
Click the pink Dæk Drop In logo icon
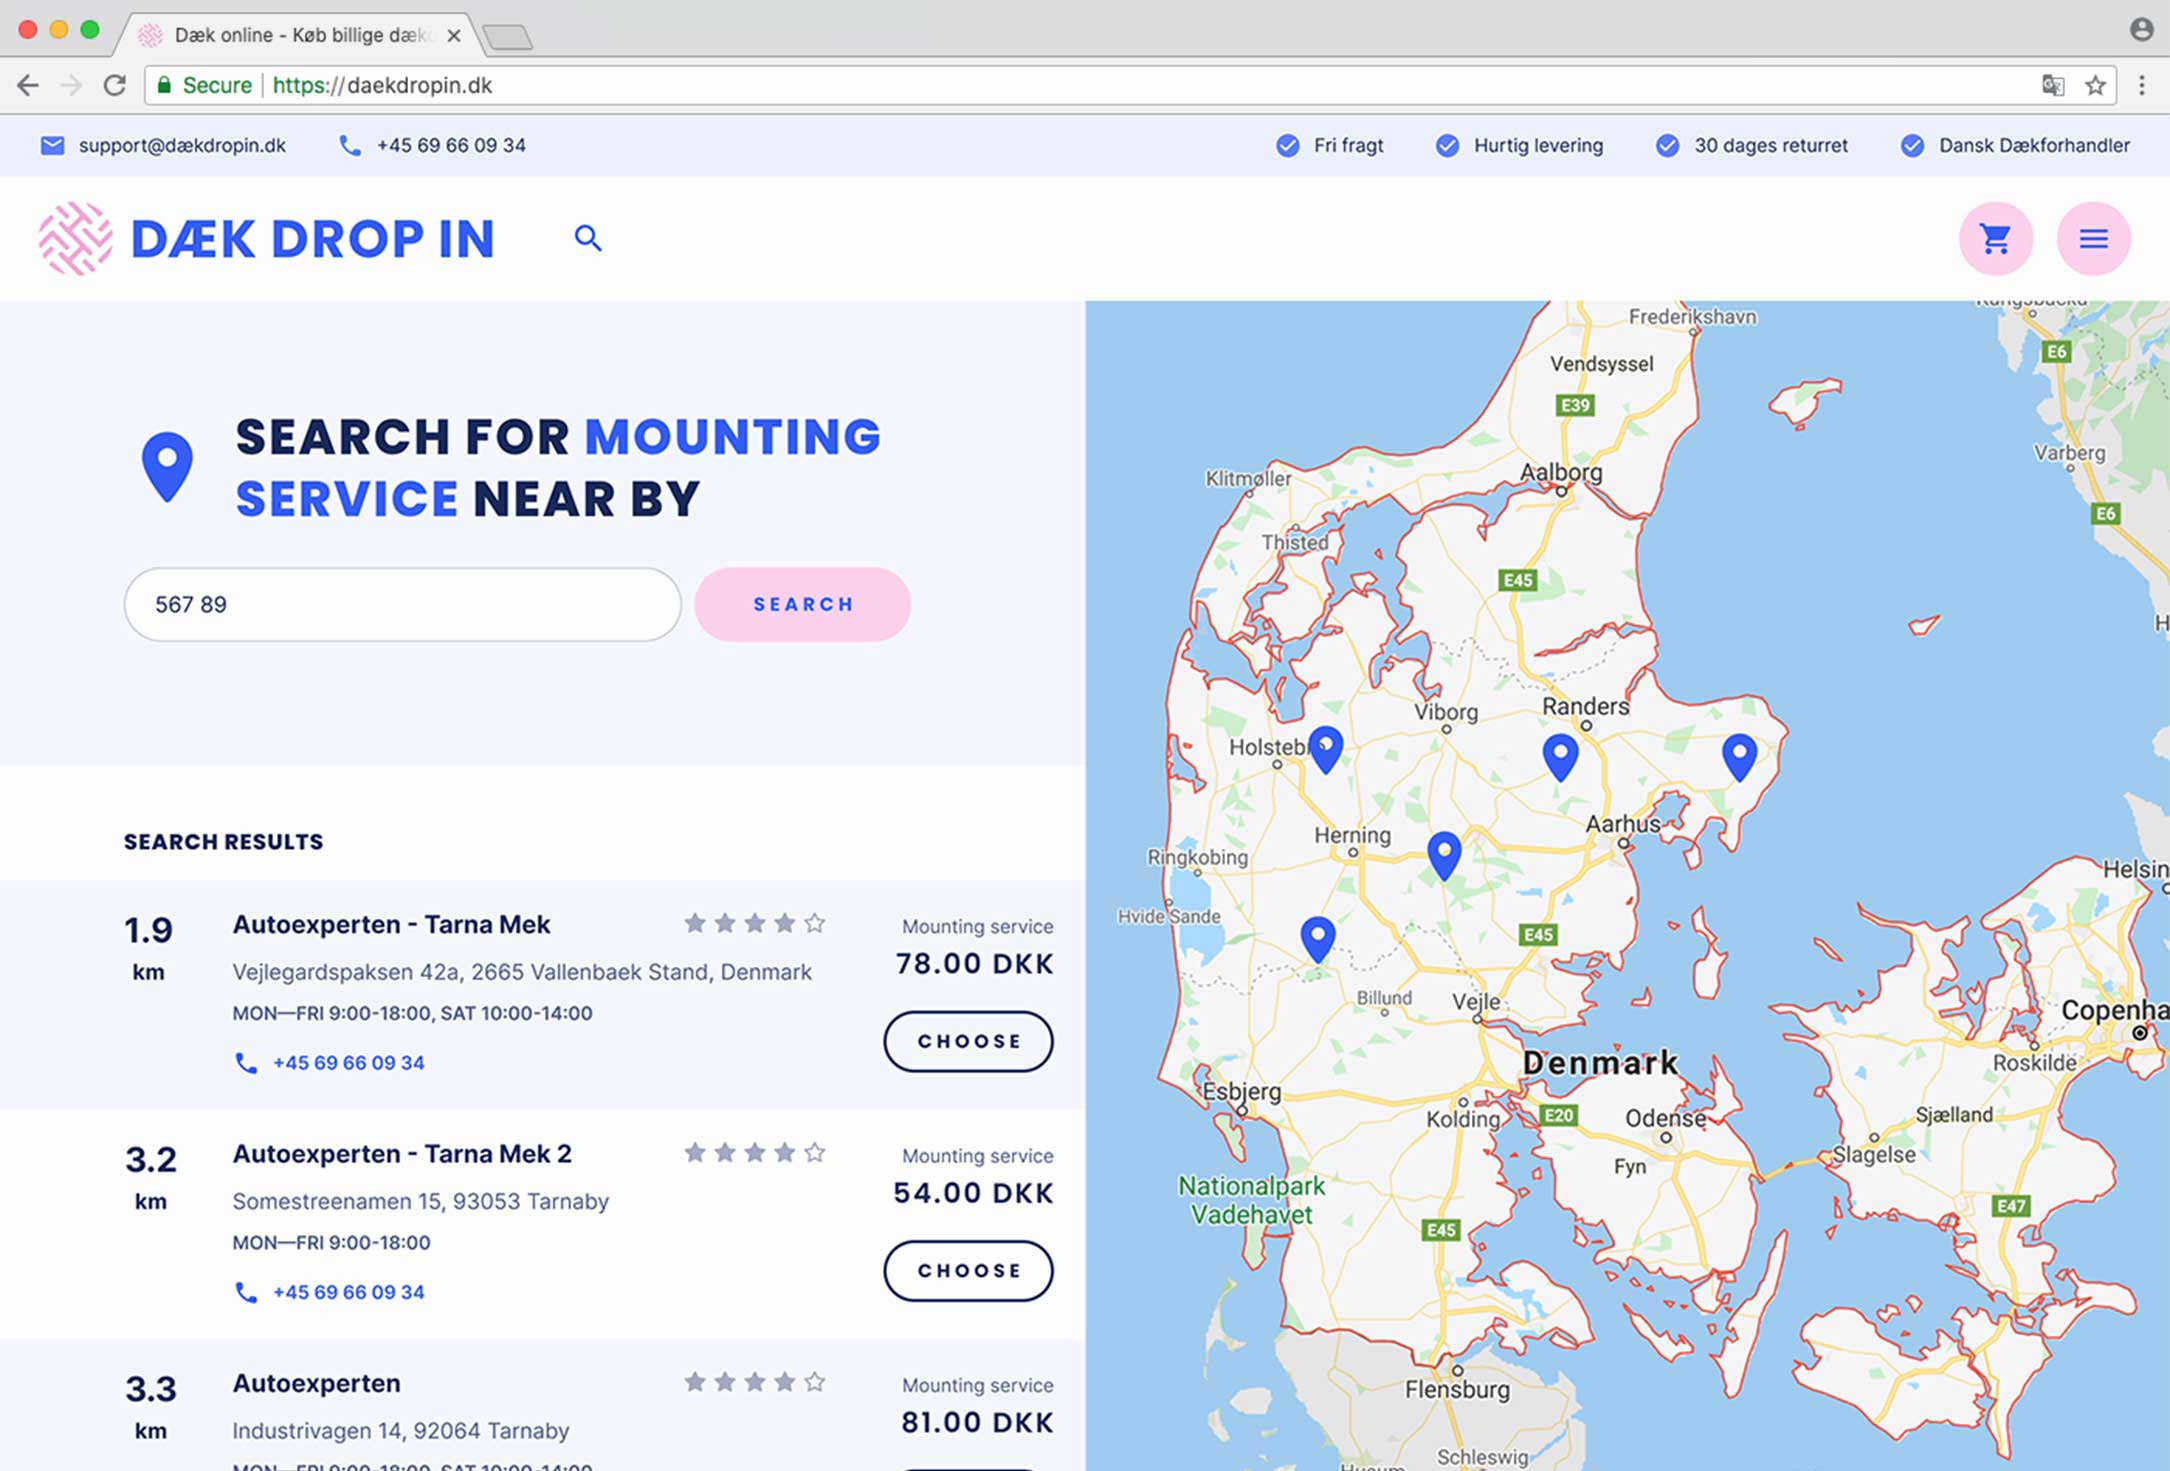[x=75, y=238]
